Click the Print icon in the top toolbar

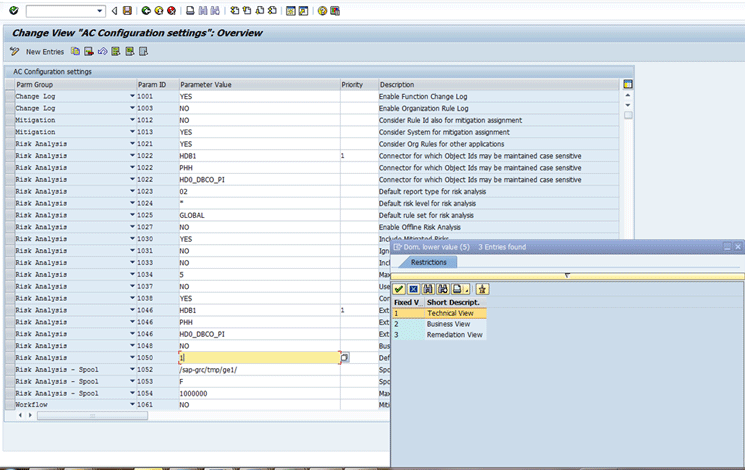click(x=191, y=11)
